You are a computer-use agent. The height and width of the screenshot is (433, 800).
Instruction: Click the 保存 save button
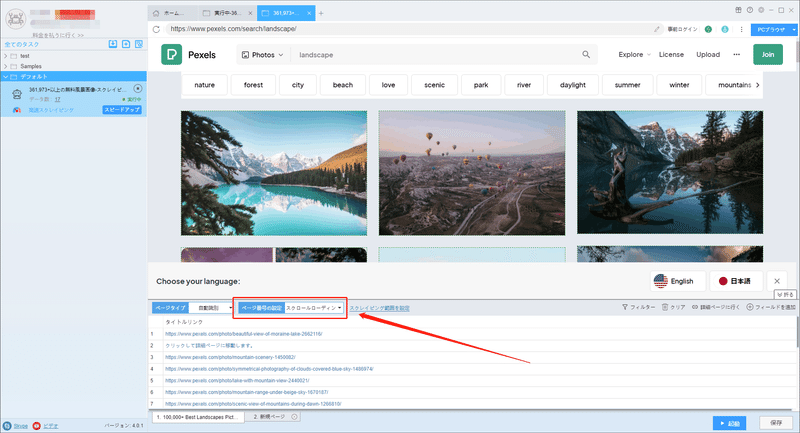click(x=776, y=423)
